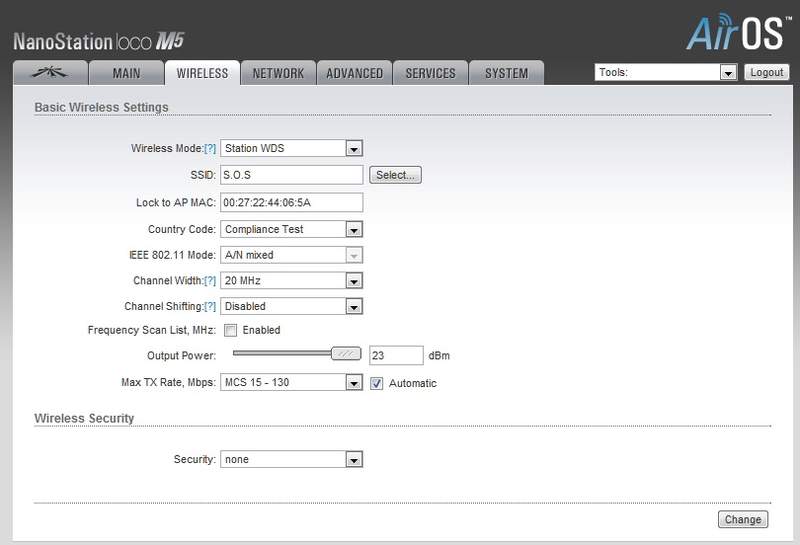Click the AirOS logo

[738, 33]
